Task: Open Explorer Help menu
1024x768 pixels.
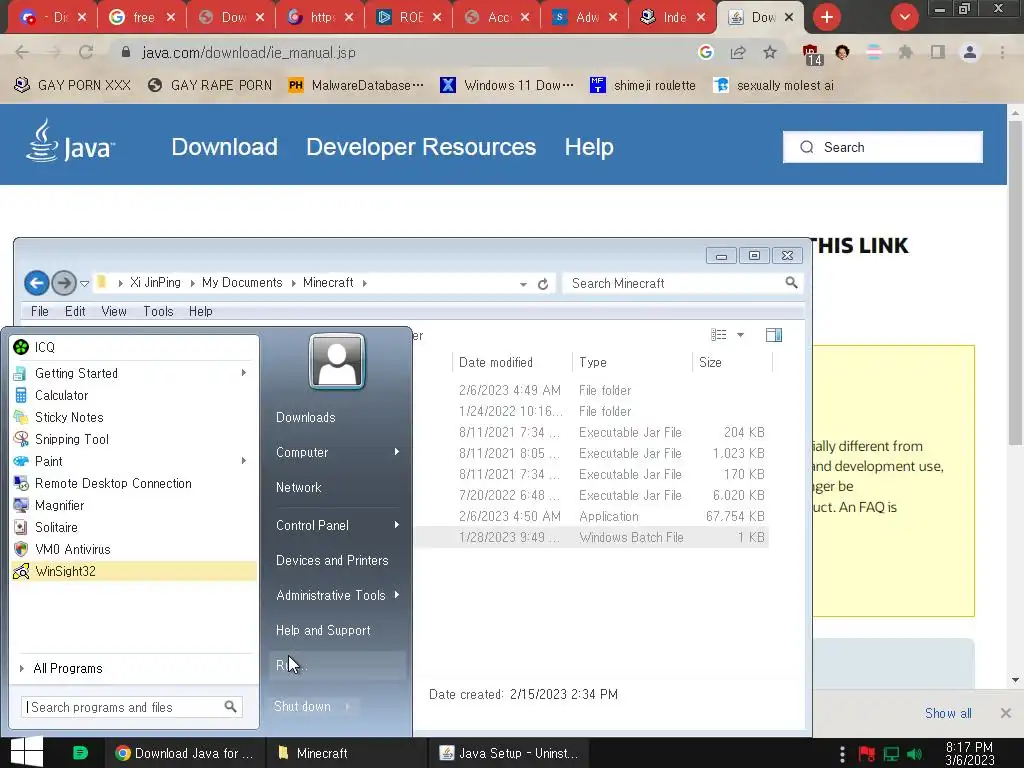Action: tap(200, 312)
